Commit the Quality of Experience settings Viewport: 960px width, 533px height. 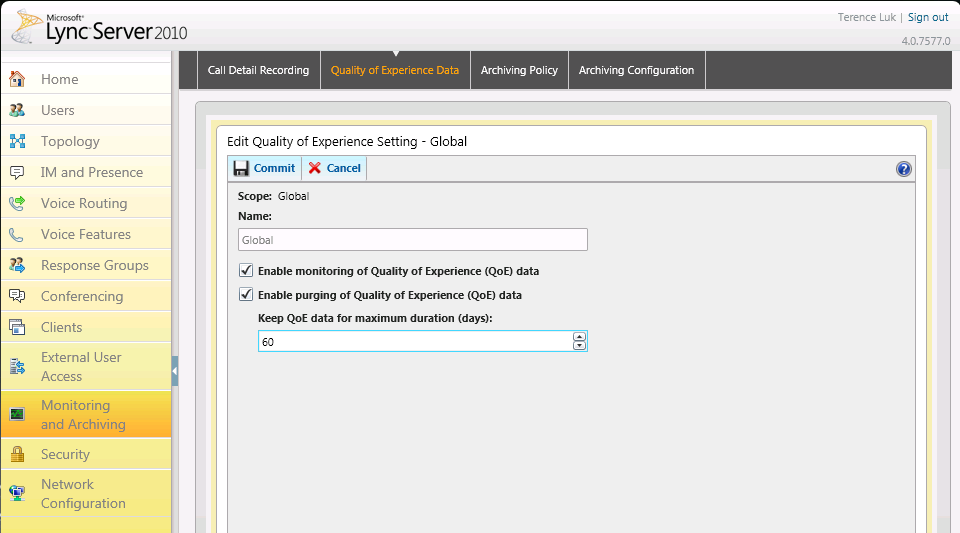pos(265,168)
